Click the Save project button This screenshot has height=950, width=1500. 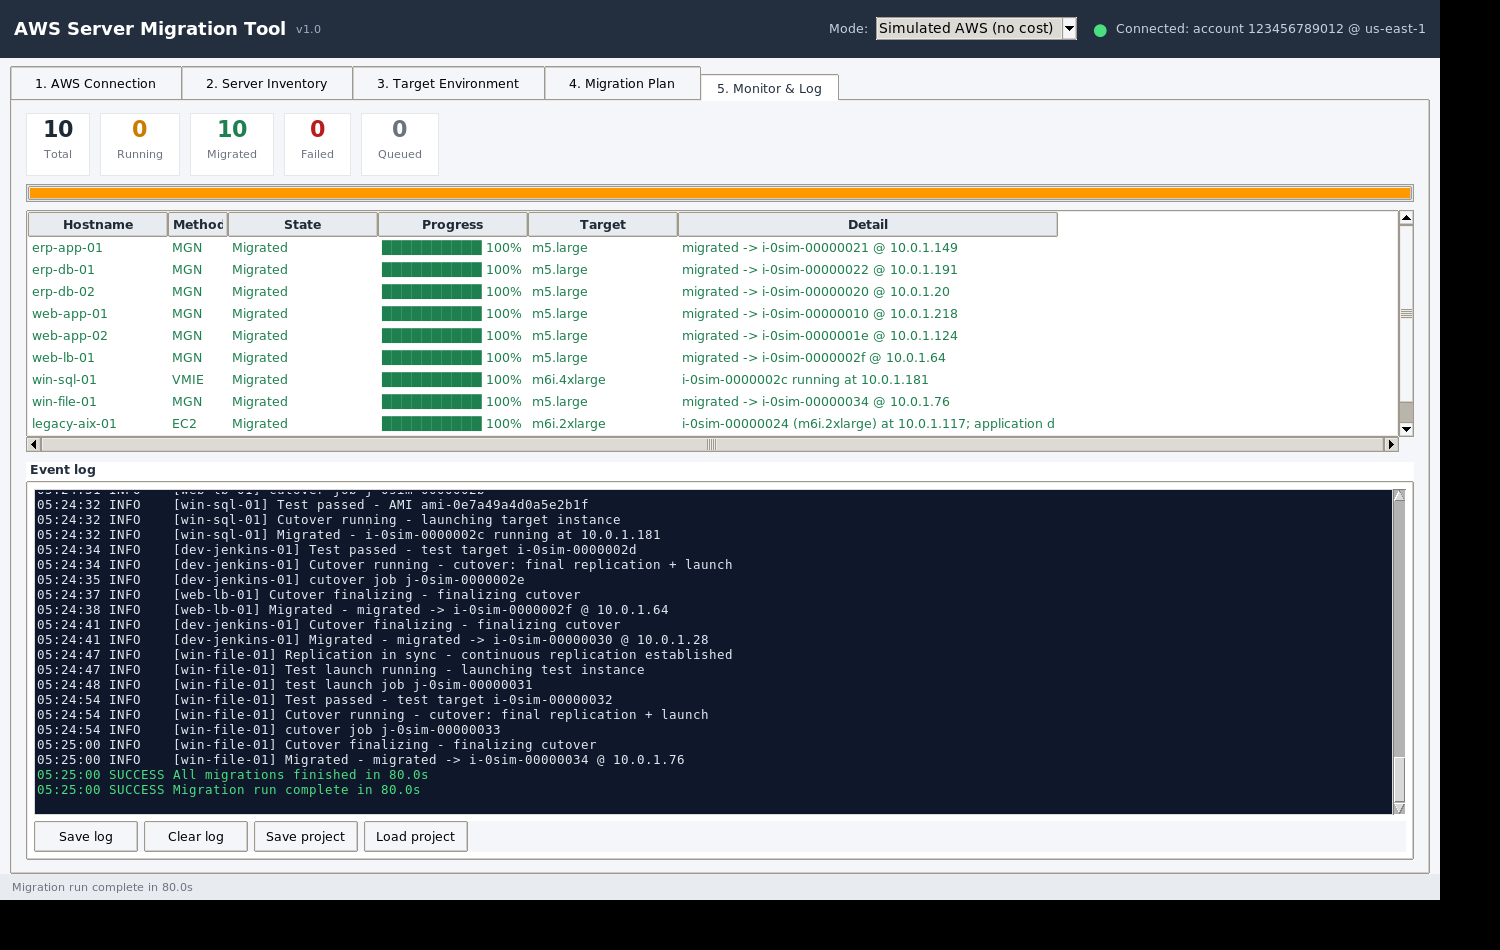click(305, 837)
